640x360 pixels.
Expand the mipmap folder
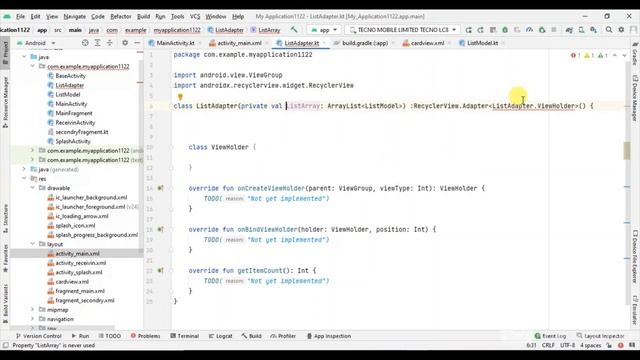tap(33, 309)
